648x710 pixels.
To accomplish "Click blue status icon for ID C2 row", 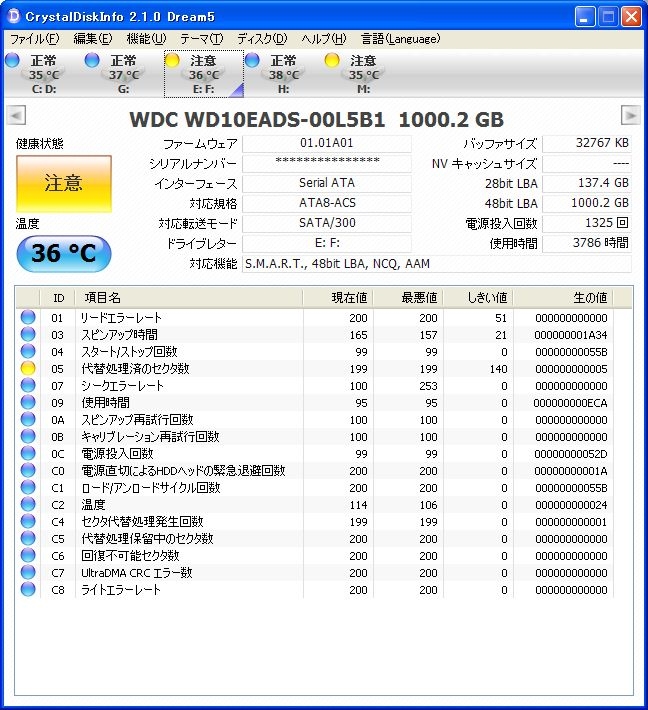I will click(x=28, y=504).
